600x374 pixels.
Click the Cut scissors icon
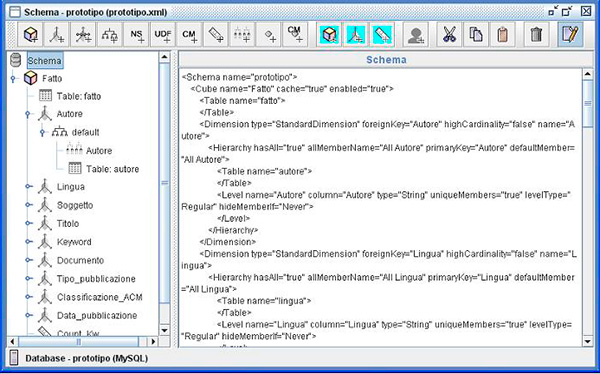449,35
